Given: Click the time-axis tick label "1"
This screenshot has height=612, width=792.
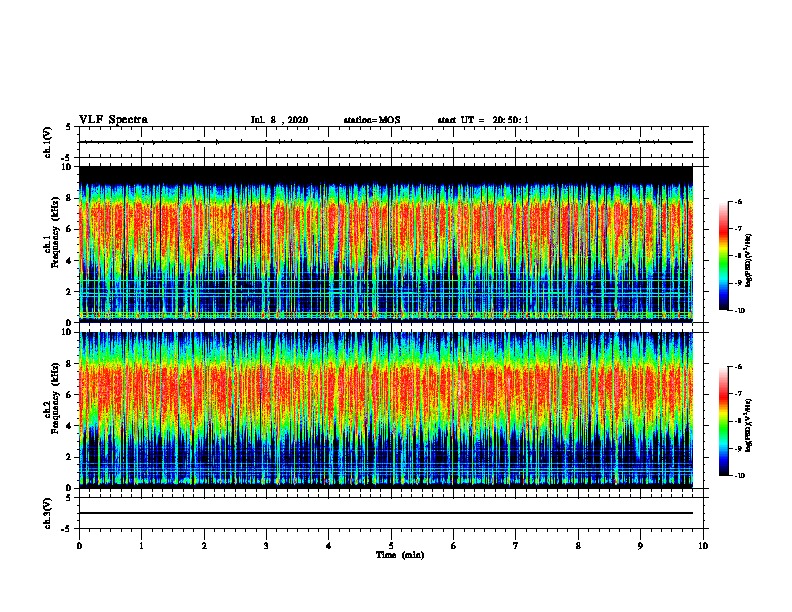Looking at the screenshot, I should (x=141, y=546).
